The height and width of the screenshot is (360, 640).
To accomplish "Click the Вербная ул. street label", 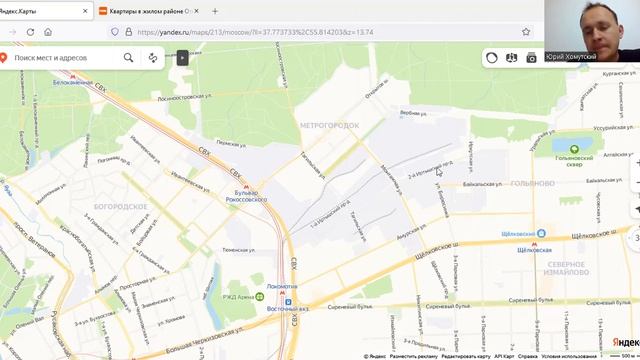I will (413, 113).
